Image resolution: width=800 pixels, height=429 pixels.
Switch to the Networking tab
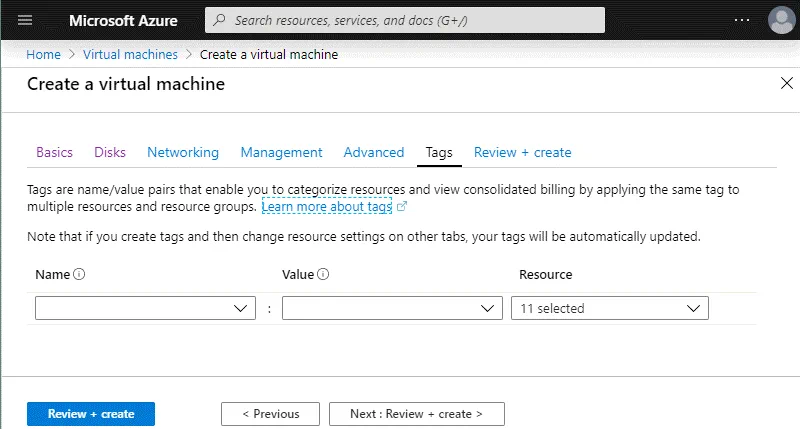pyautogui.click(x=183, y=152)
